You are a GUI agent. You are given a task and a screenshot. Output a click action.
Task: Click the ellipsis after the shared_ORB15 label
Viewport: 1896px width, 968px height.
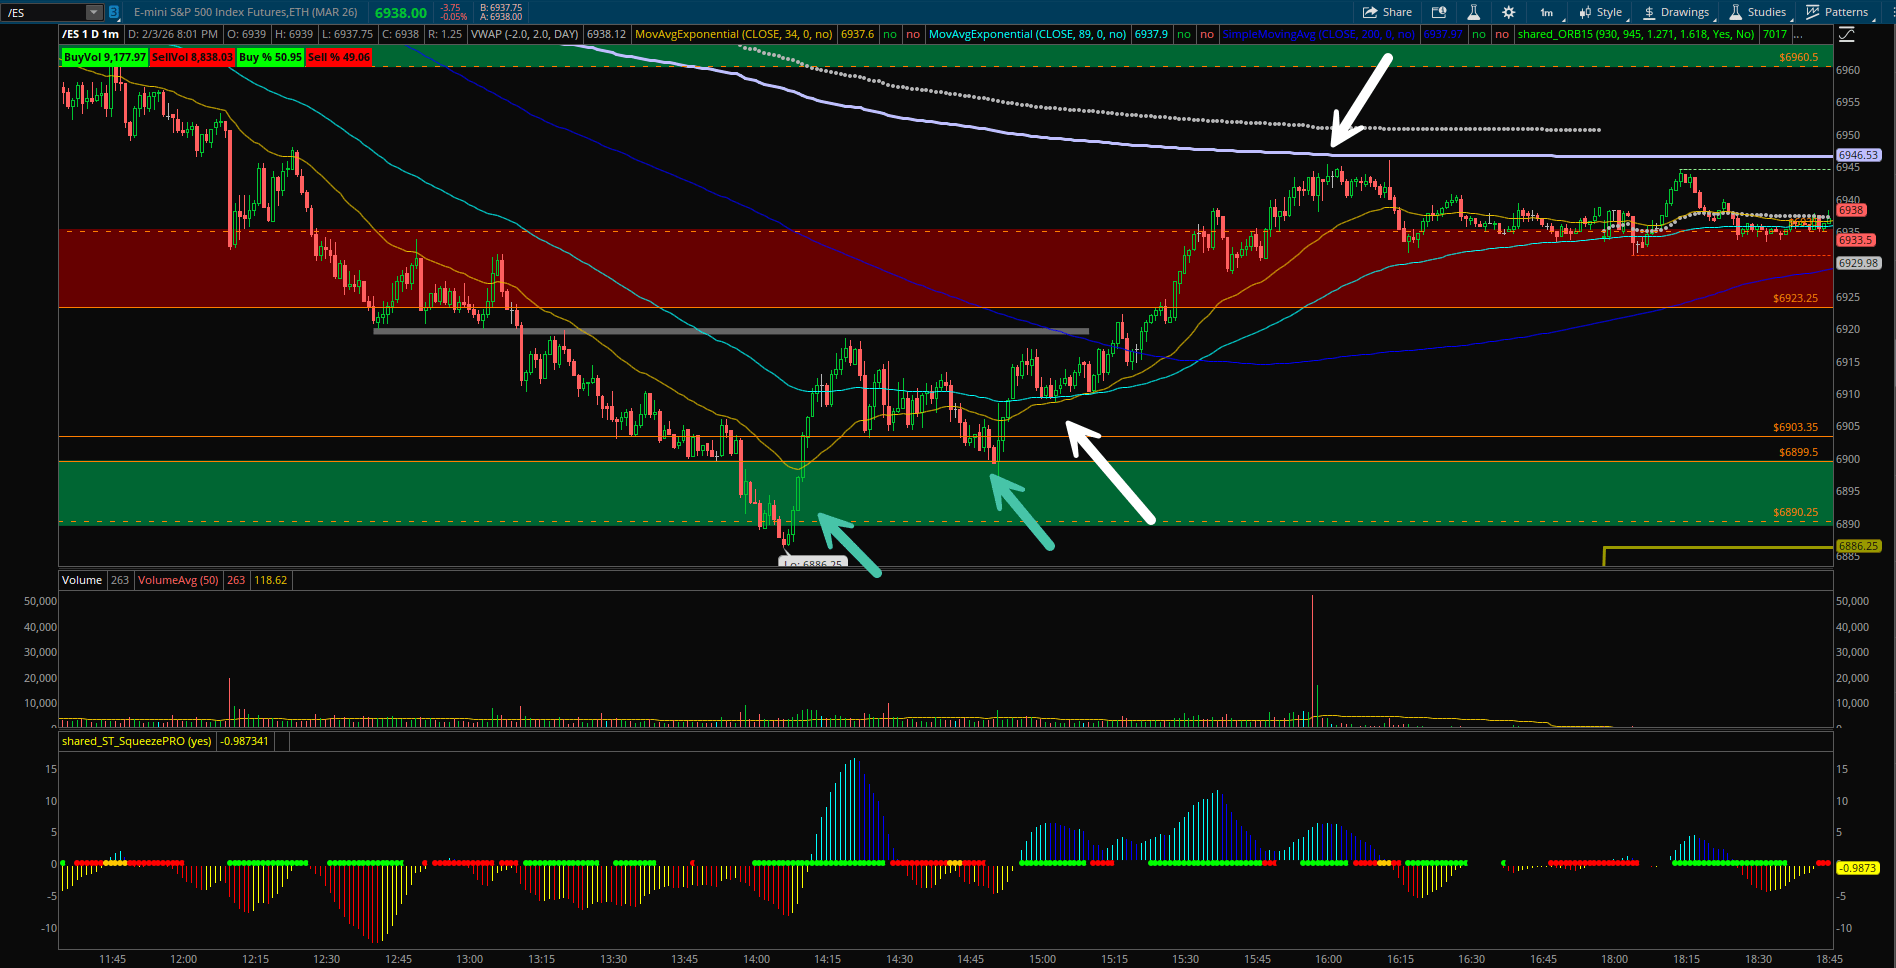coord(1798,34)
